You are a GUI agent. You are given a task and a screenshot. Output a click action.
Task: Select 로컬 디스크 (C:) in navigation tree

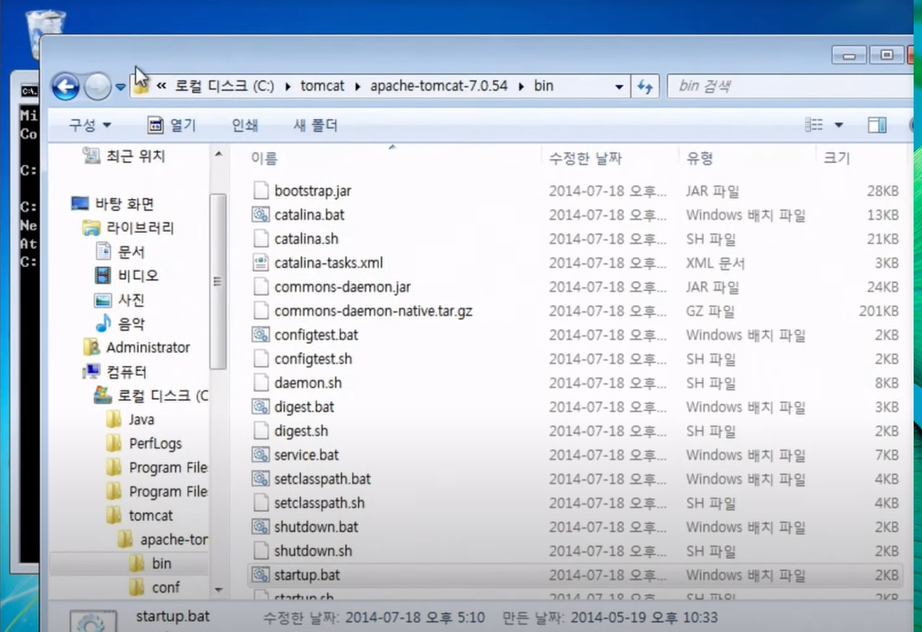point(151,396)
